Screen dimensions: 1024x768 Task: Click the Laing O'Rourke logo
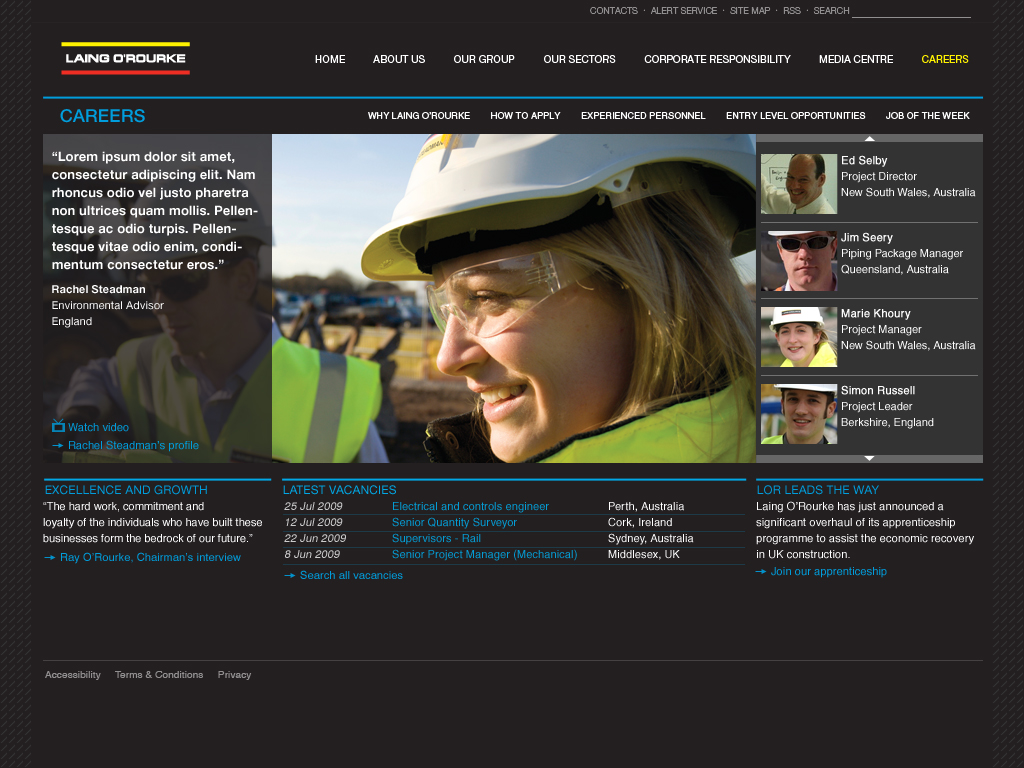[125, 58]
